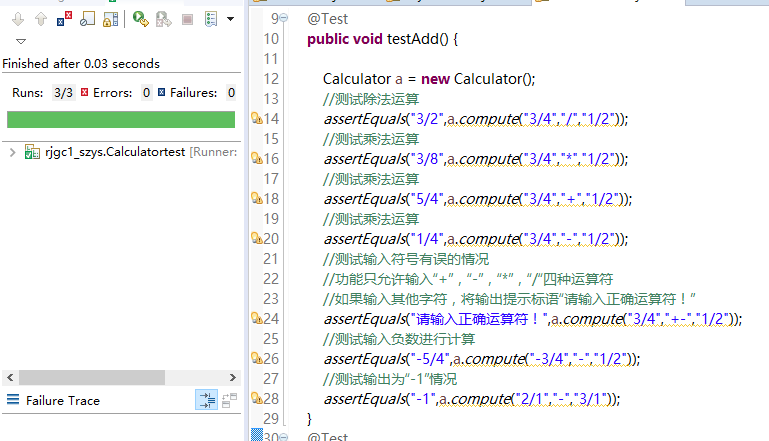Toggle Show Skipped Tests Only filter
This screenshot has height=441, width=769.
click(x=87, y=20)
